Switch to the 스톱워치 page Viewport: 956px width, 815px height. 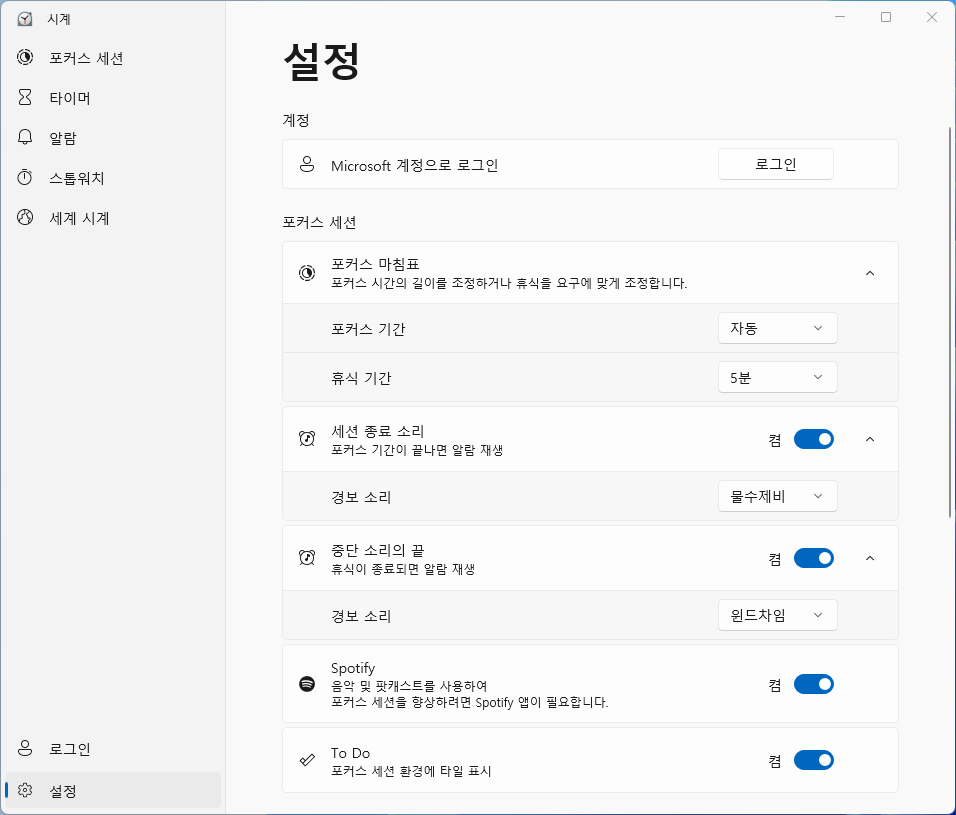click(113, 178)
